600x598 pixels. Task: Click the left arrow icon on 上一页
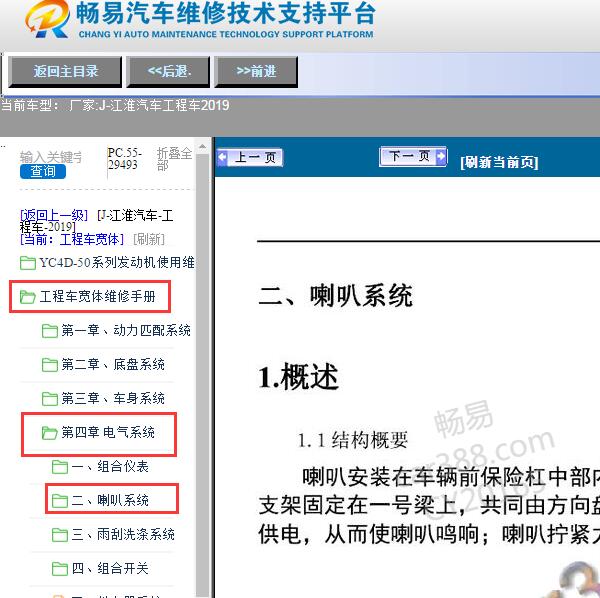pos(222,157)
